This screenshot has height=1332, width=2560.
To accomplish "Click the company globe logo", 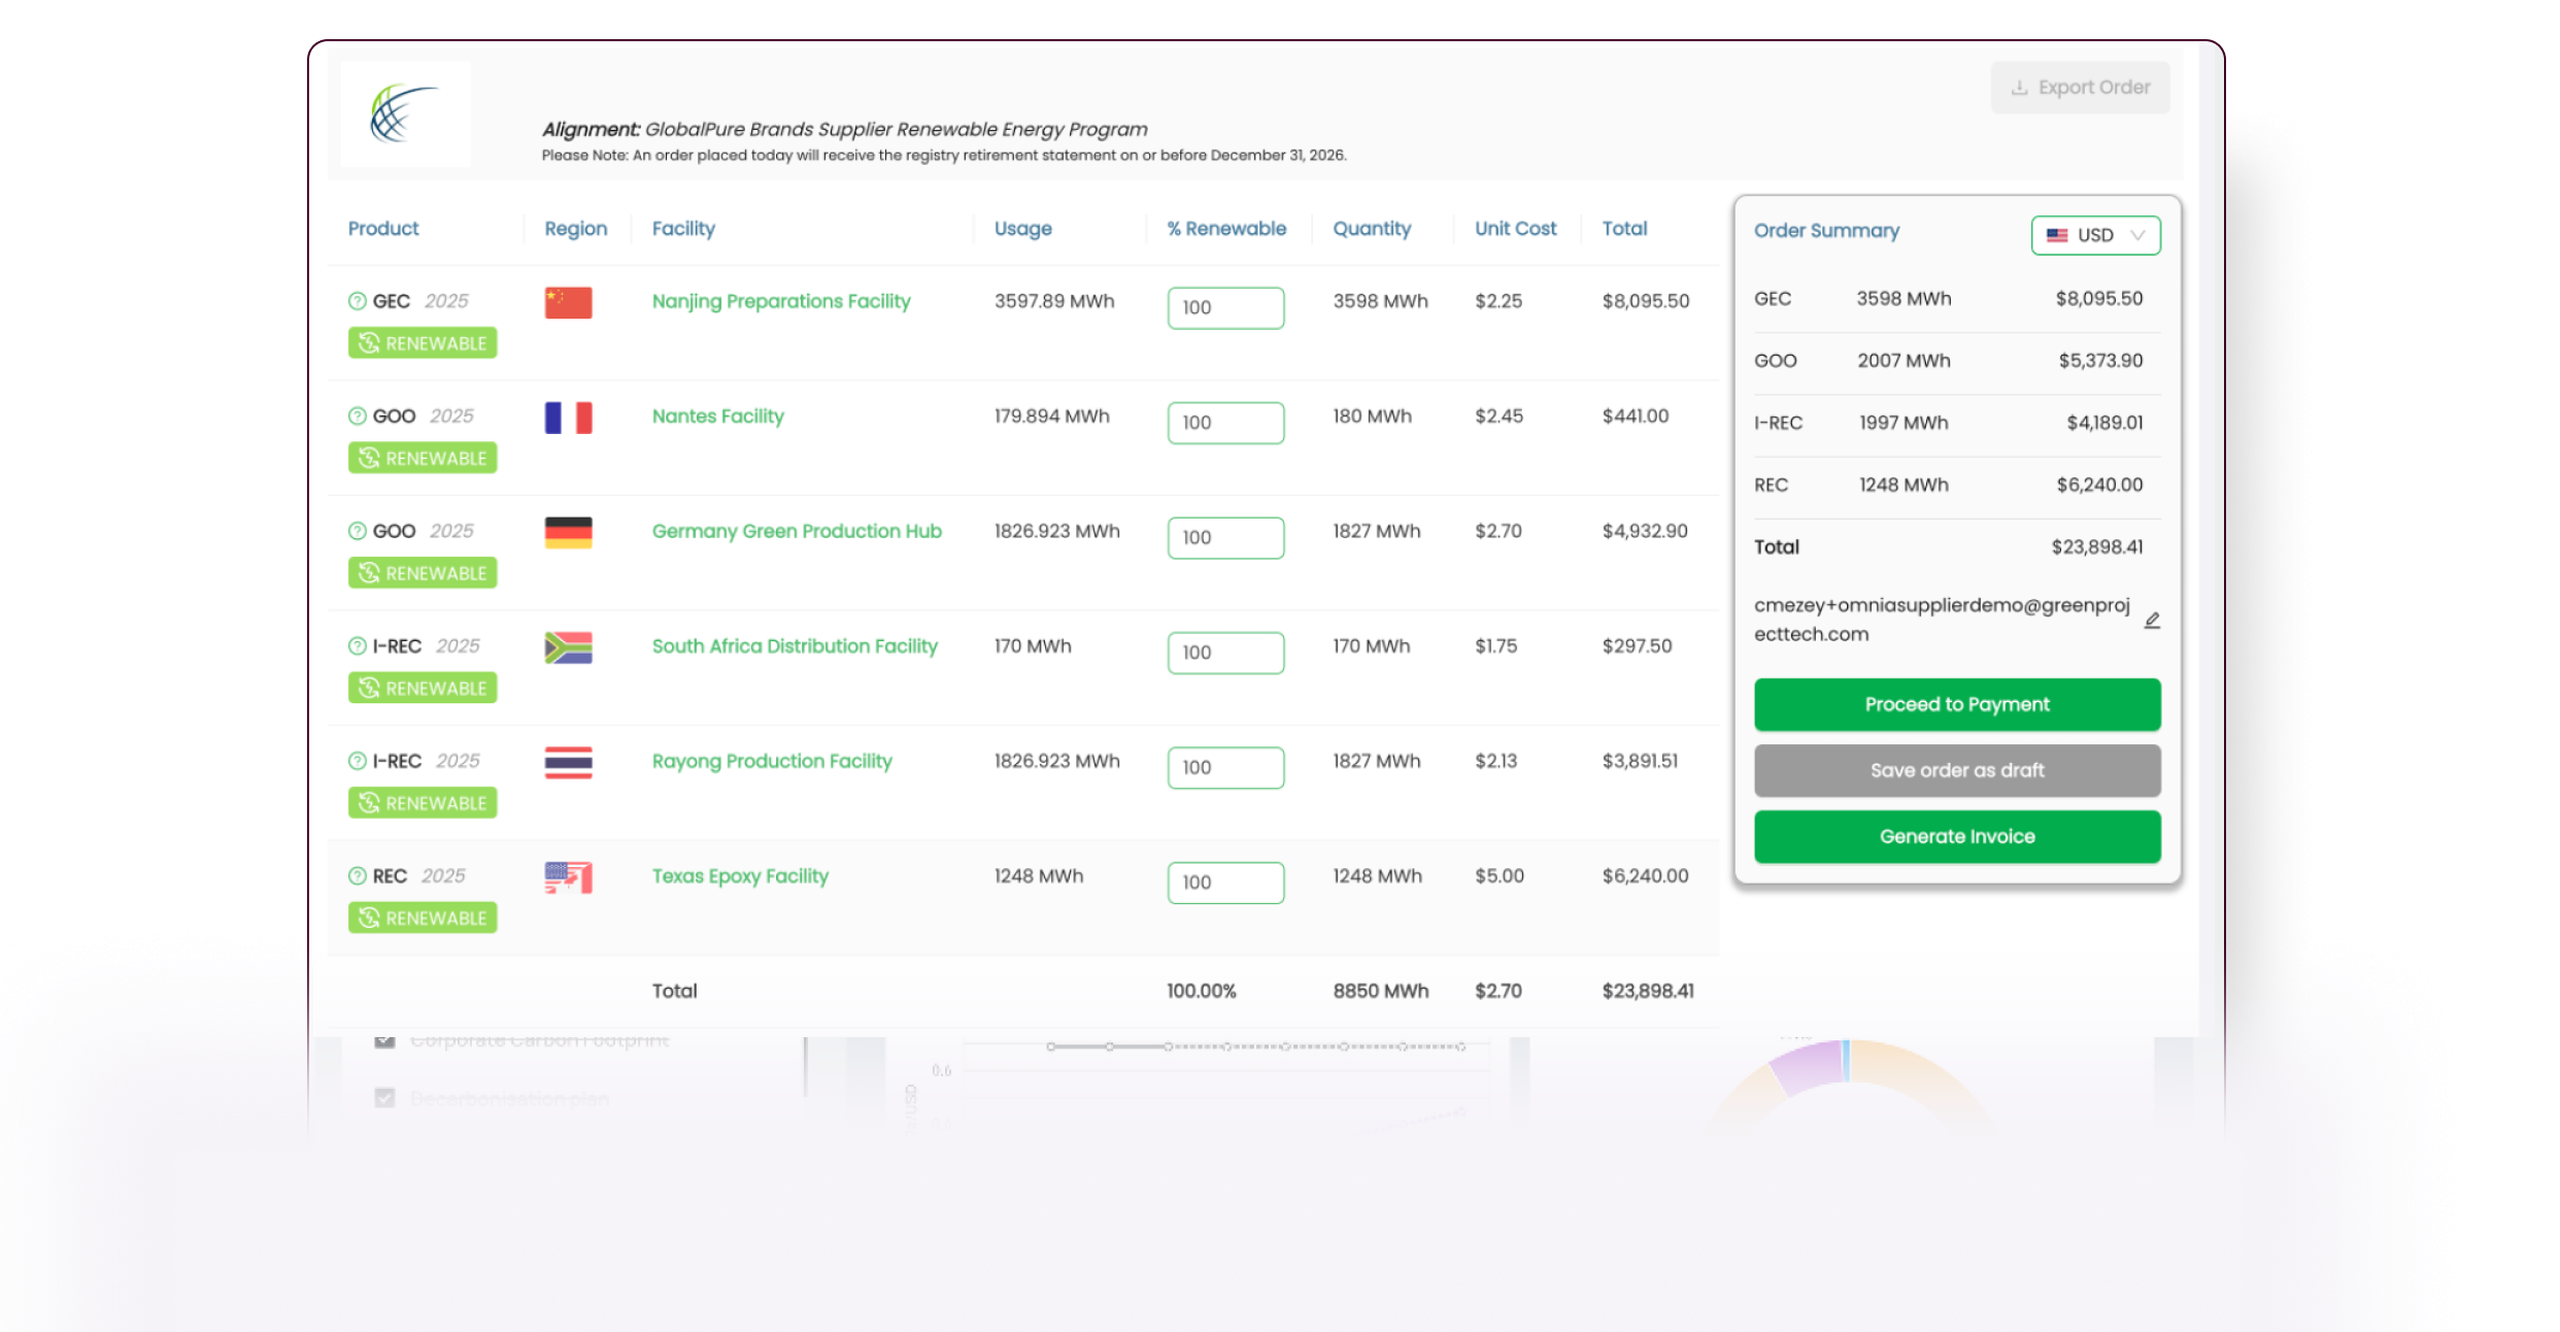I will tap(404, 114).
